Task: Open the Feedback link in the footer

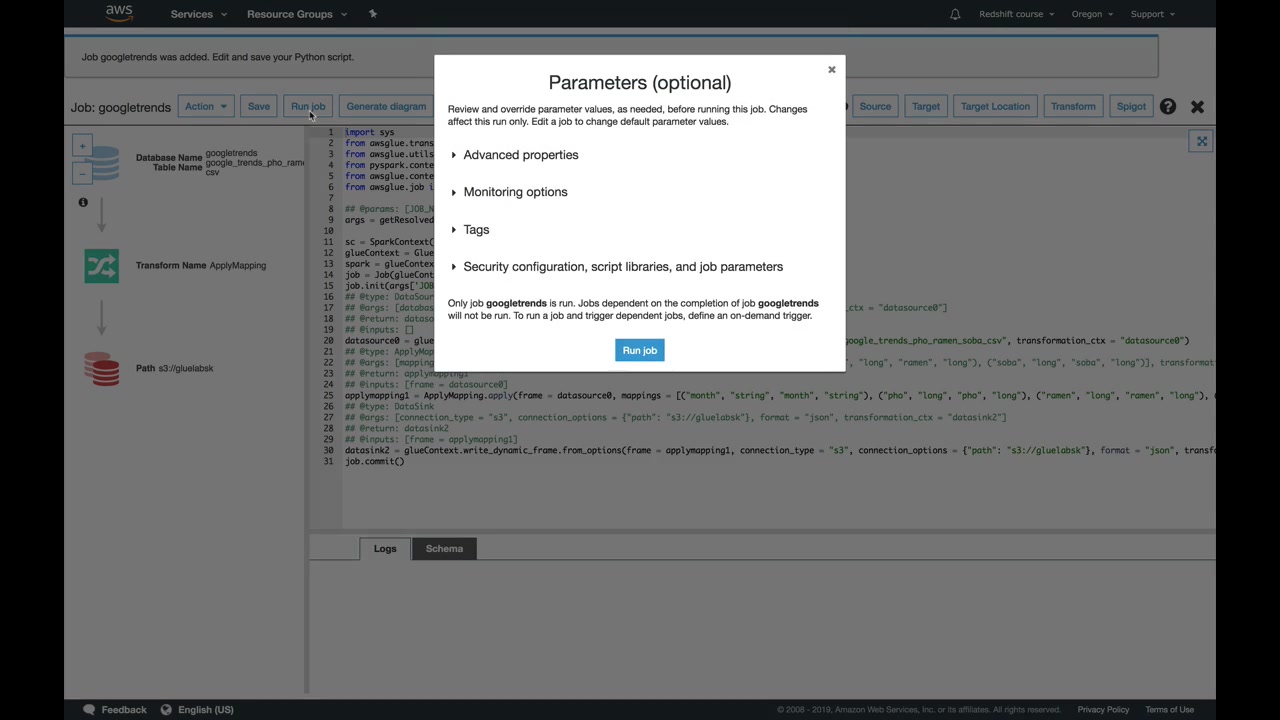Action: pos(124,710)
